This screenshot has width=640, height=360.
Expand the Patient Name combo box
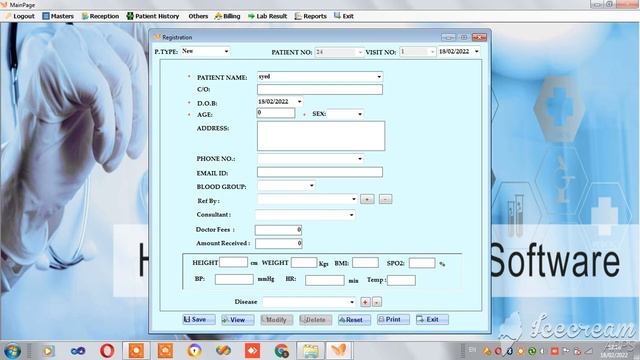(x=379, y=77)
